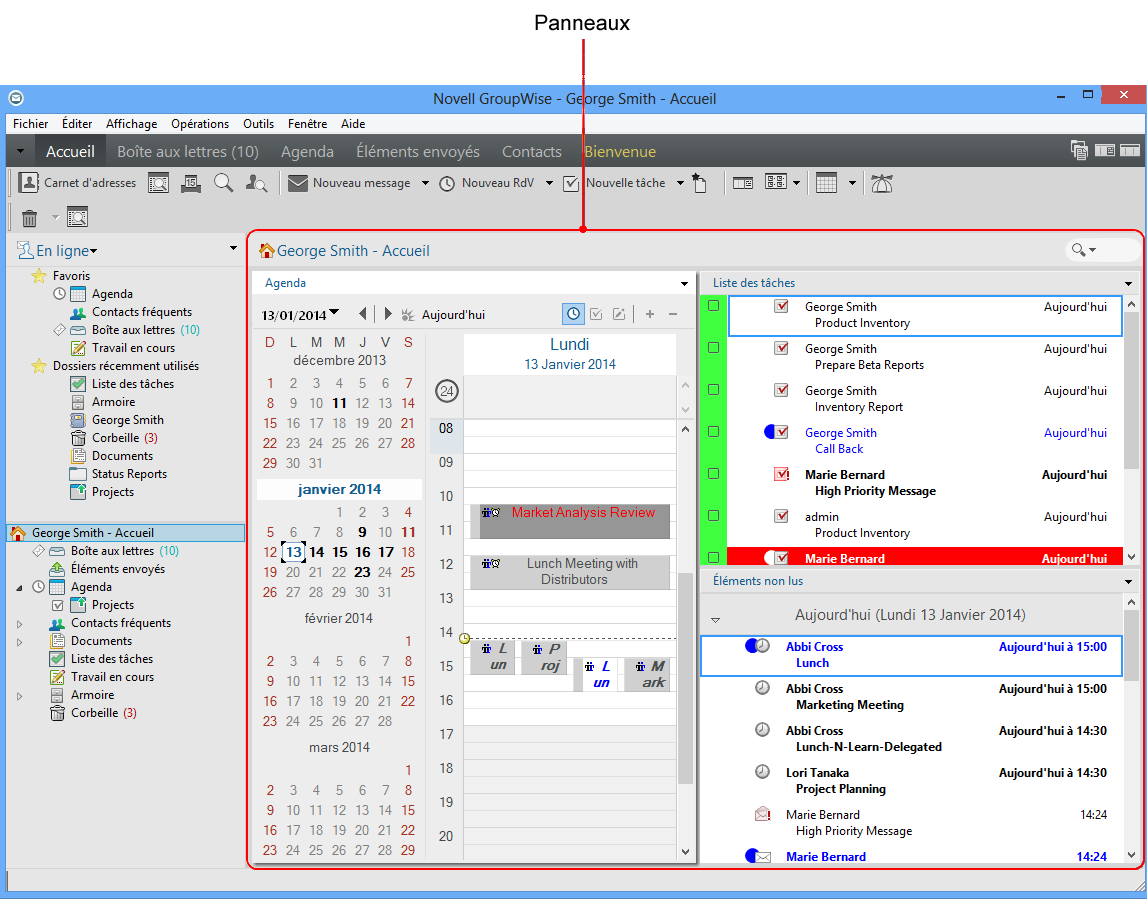Check the Call Back task checkbox
This screenshot has width=1147, height=899.
coord(713,432)
